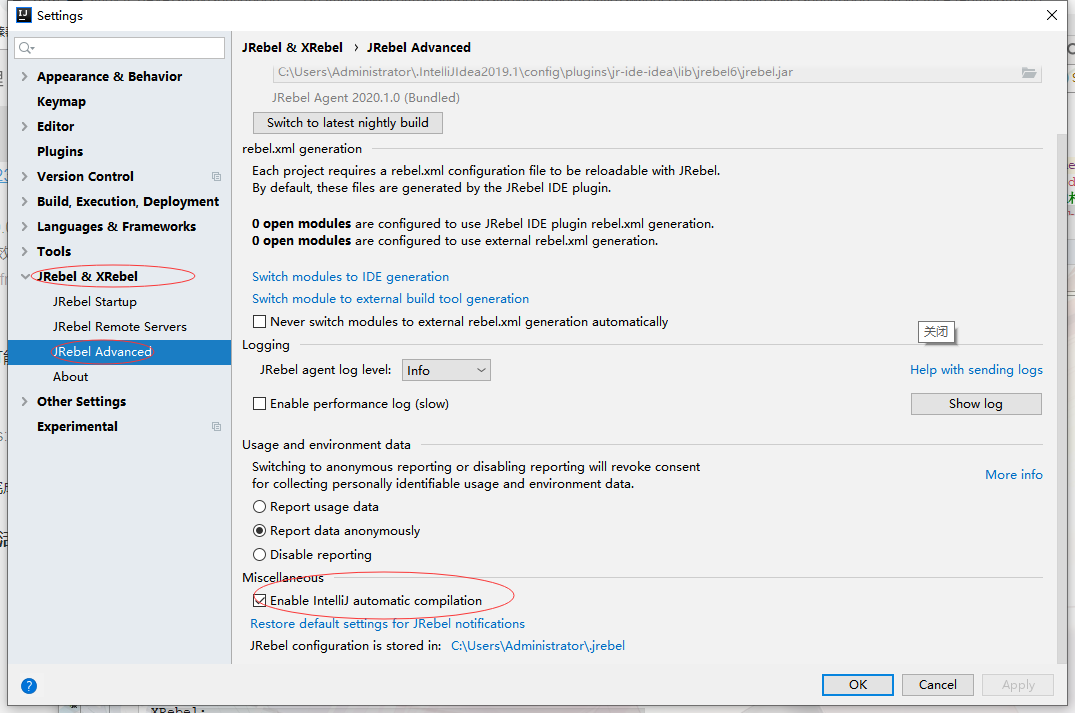This screenshot has height=713, width=1075.
Task: Expand Appearance & Behavior tree node
Action: (x=25, y=77)
